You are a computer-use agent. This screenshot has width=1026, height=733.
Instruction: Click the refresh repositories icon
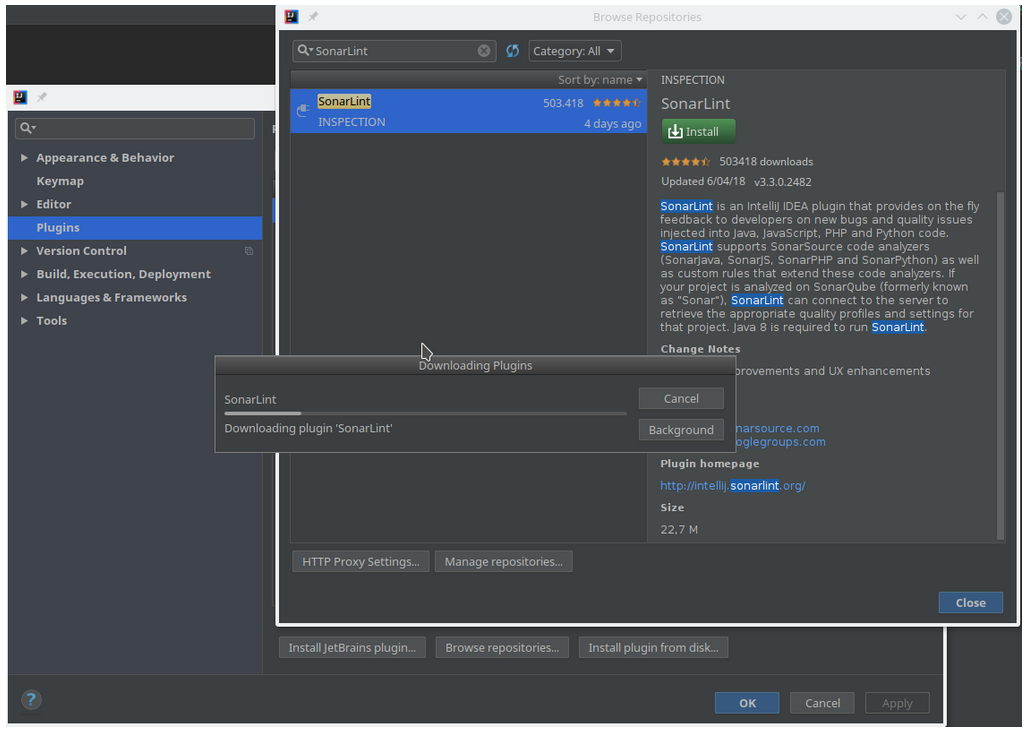(x=512, y=51)
